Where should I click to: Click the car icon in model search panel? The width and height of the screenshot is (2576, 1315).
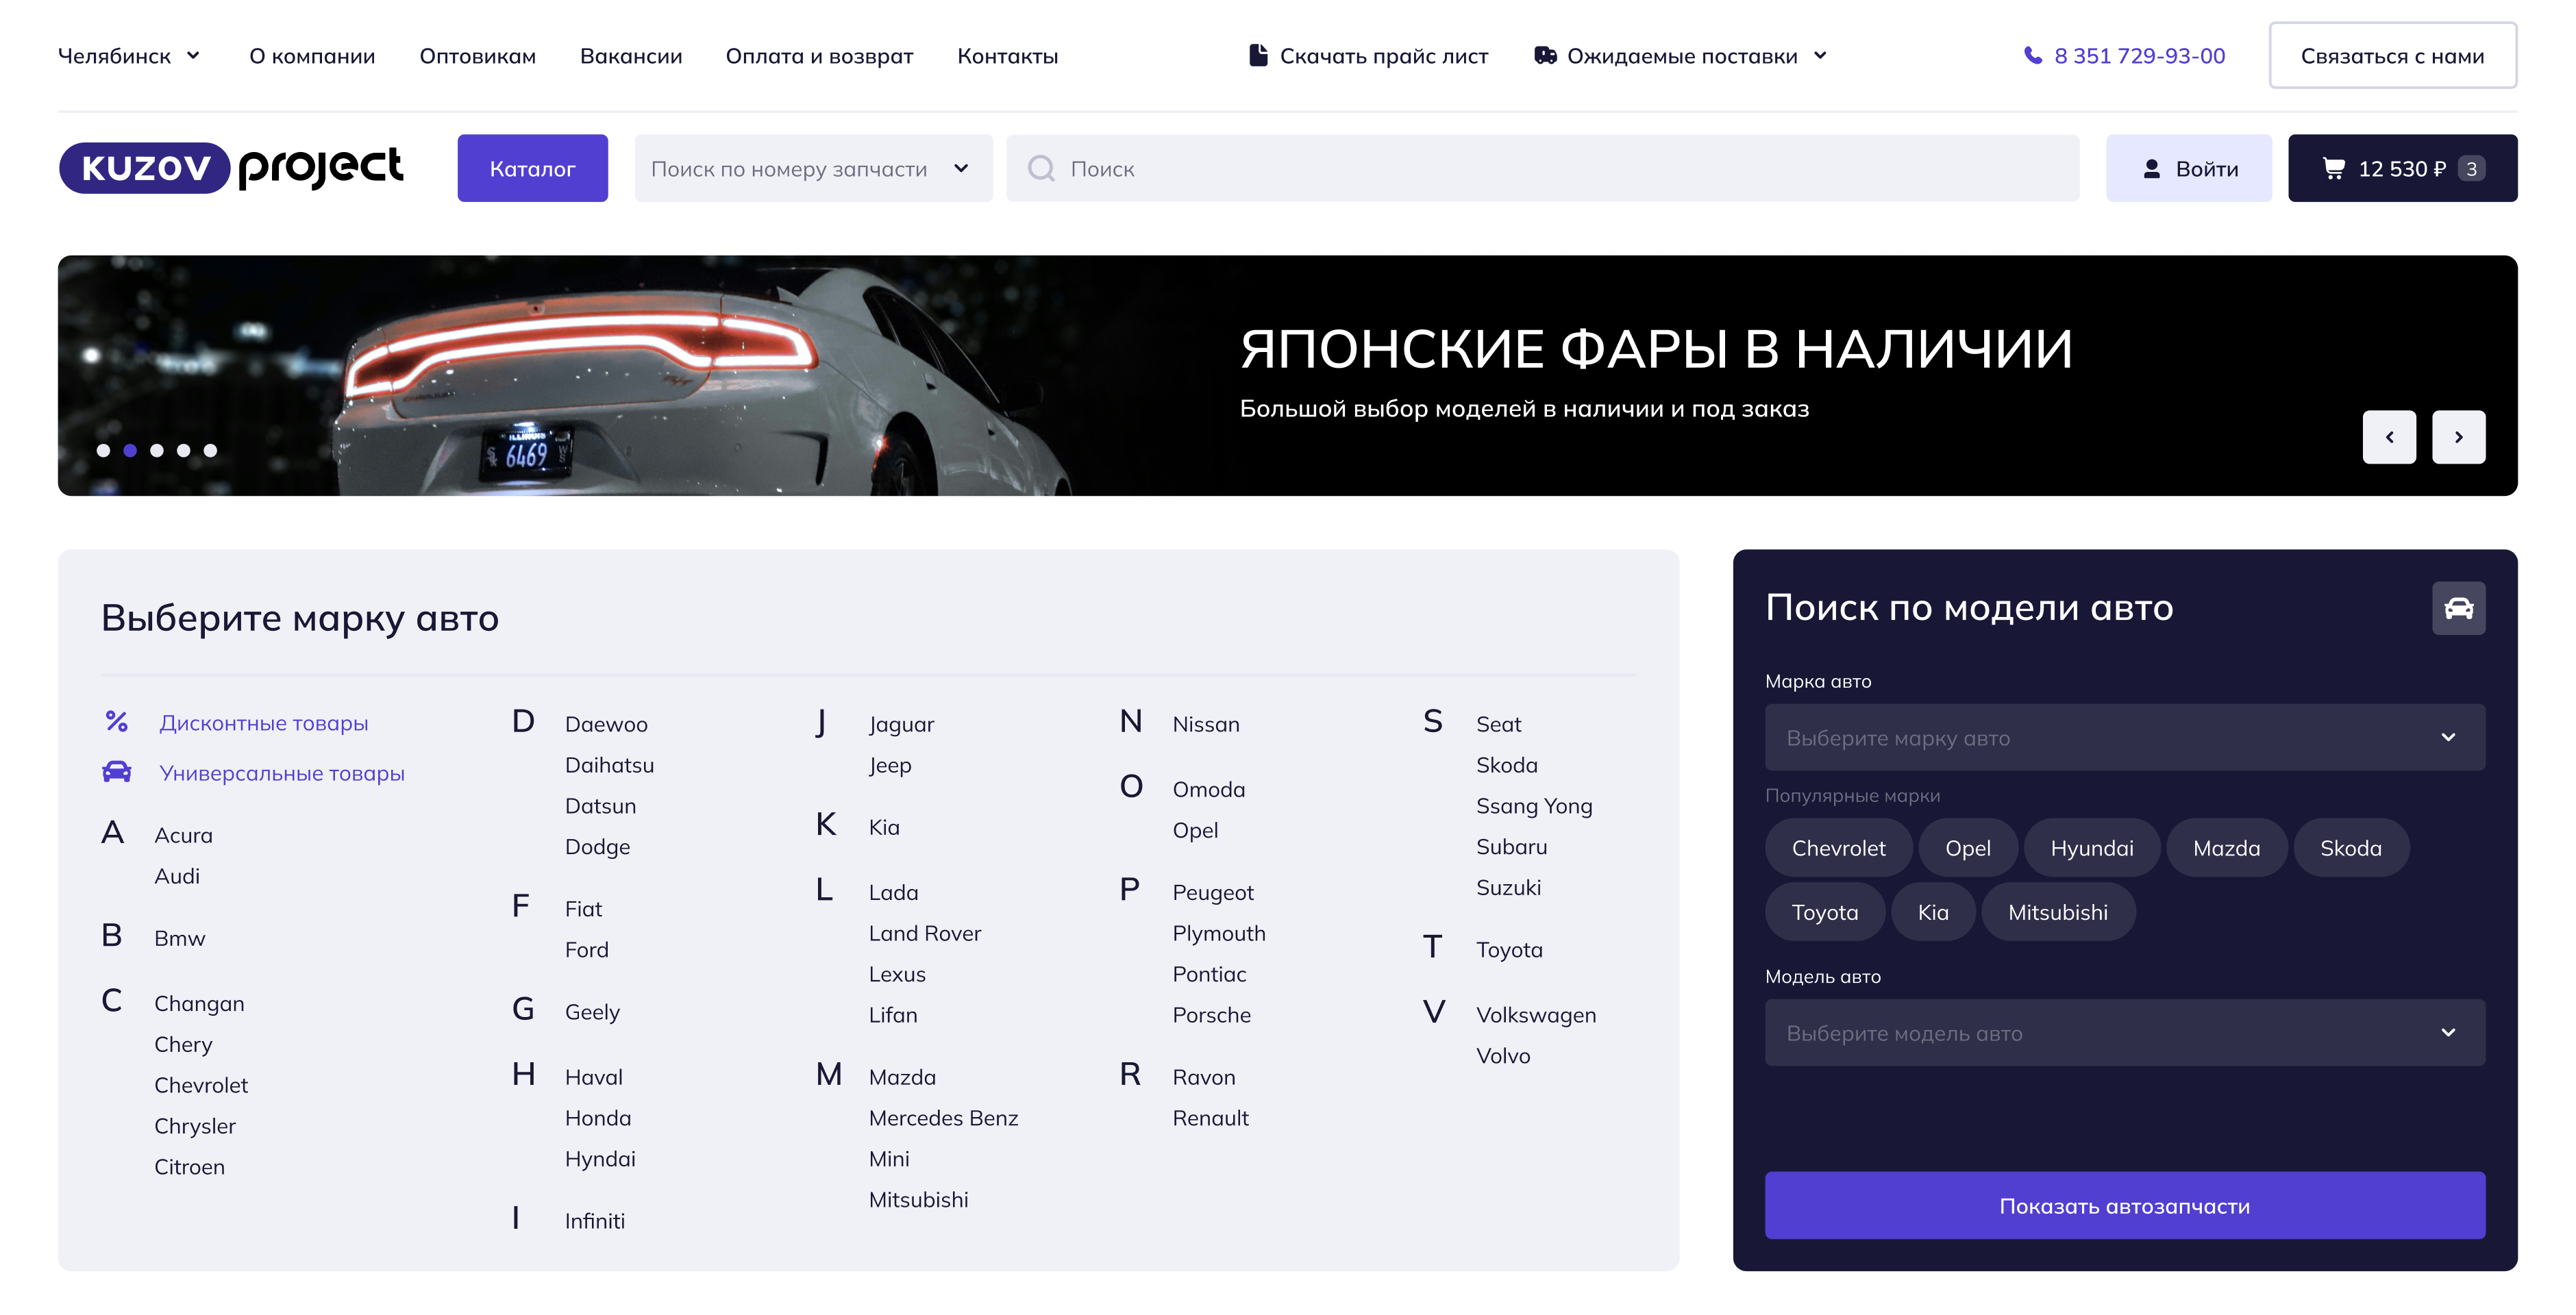click(2458, 608)
